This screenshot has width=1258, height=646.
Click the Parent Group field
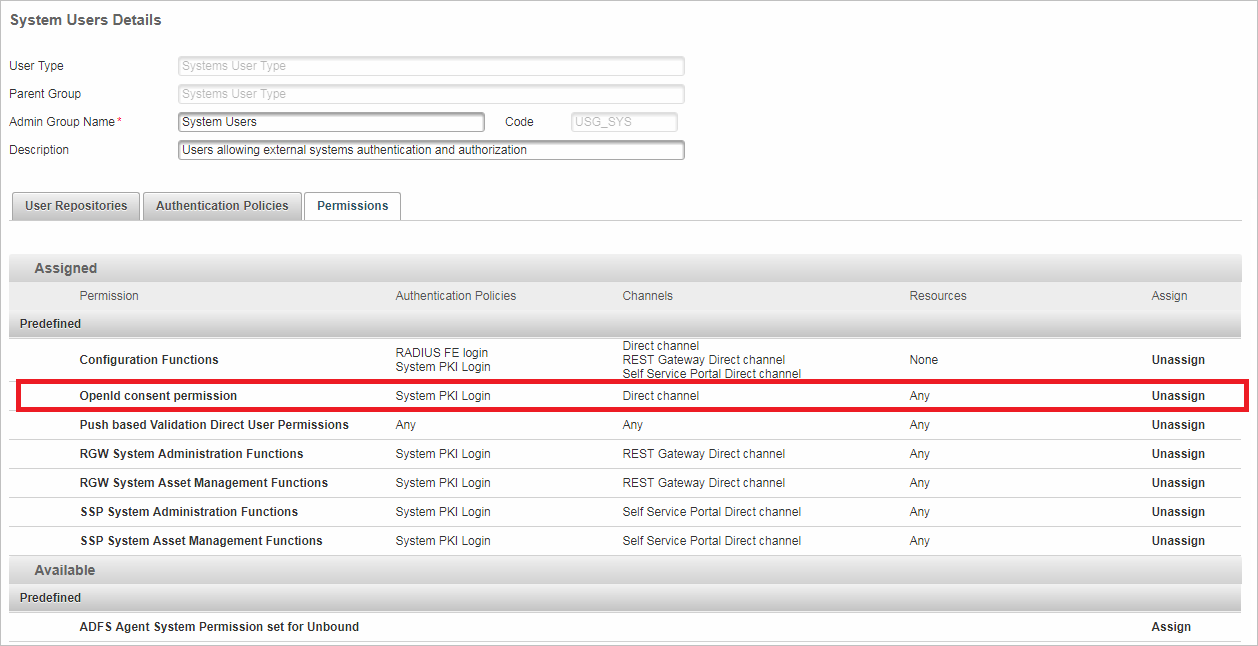coord(431,94)
